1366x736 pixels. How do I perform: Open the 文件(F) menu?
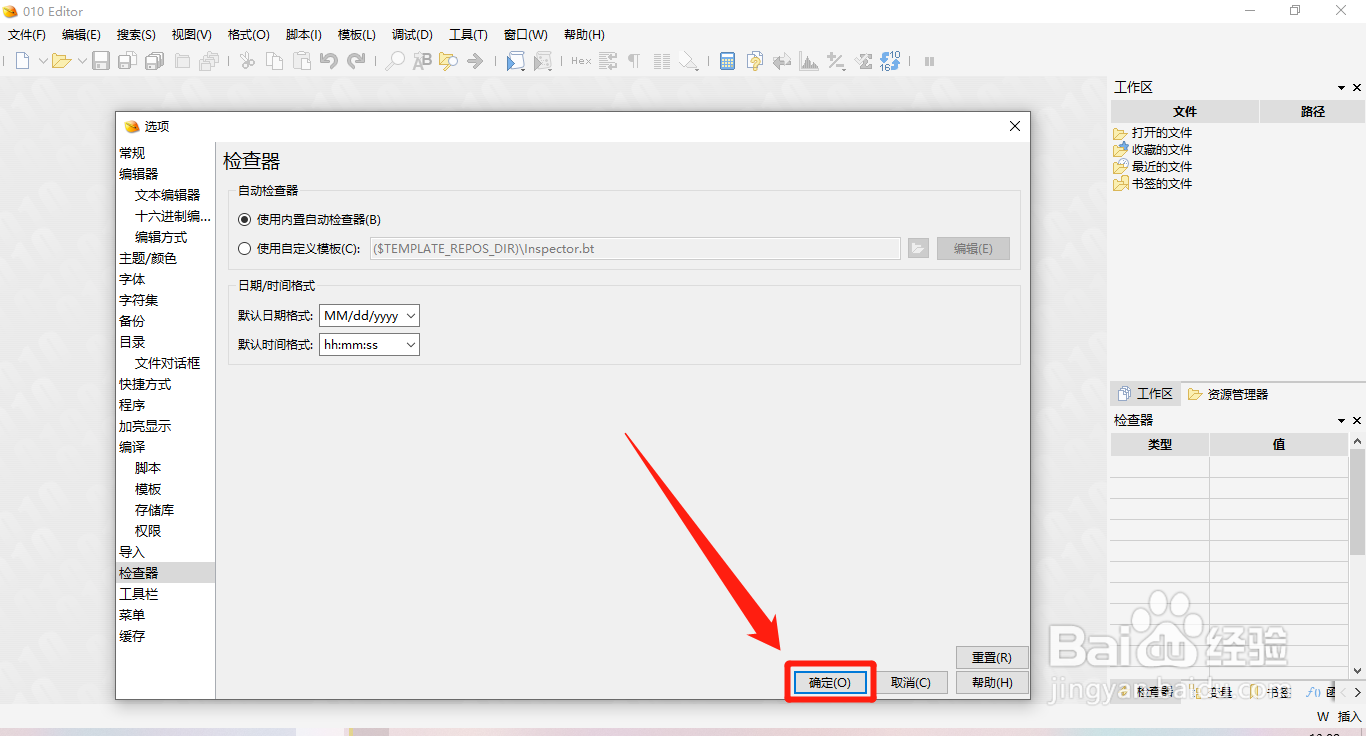pyautogui.click(x=27, y=34)
